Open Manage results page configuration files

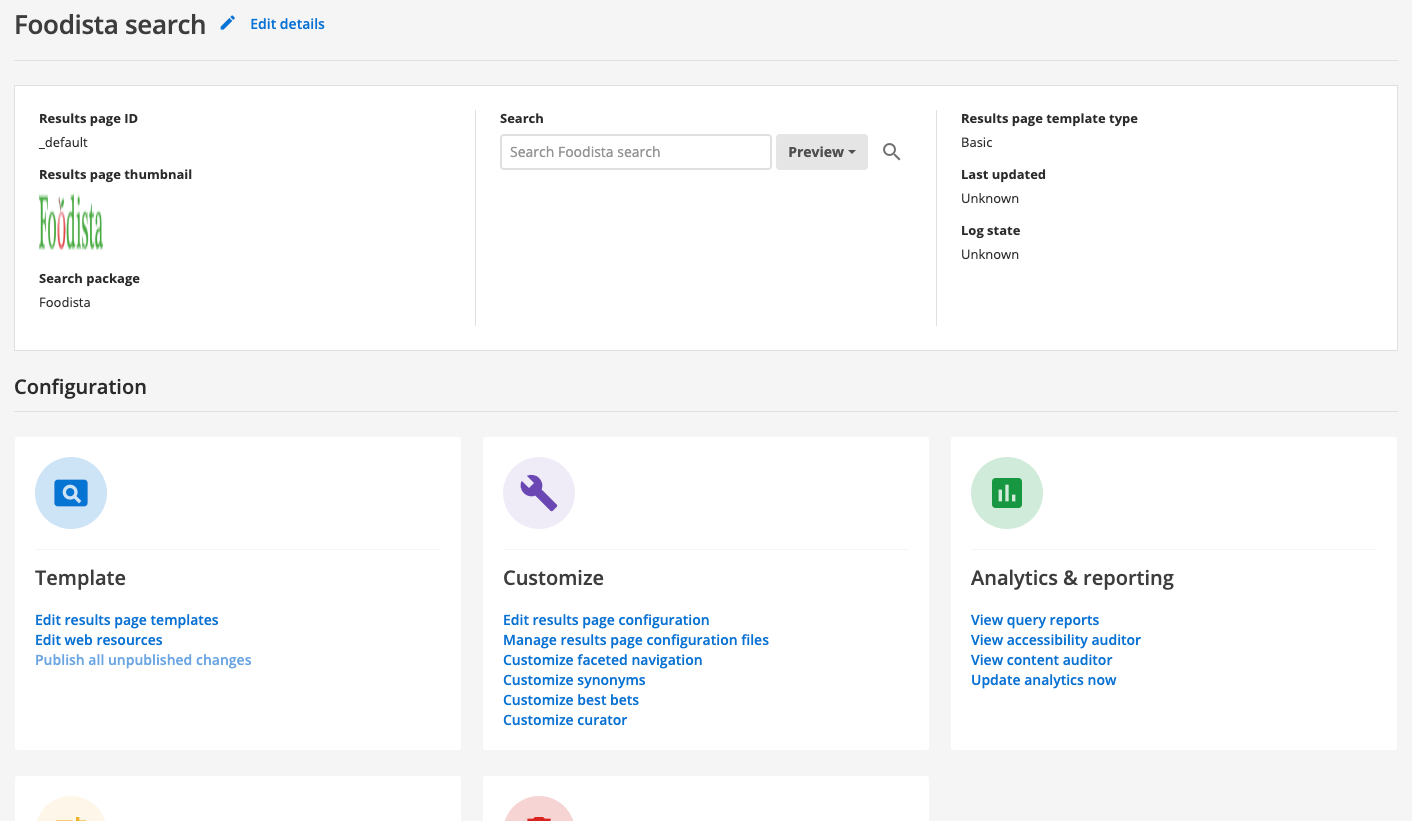tap(635, 639)
